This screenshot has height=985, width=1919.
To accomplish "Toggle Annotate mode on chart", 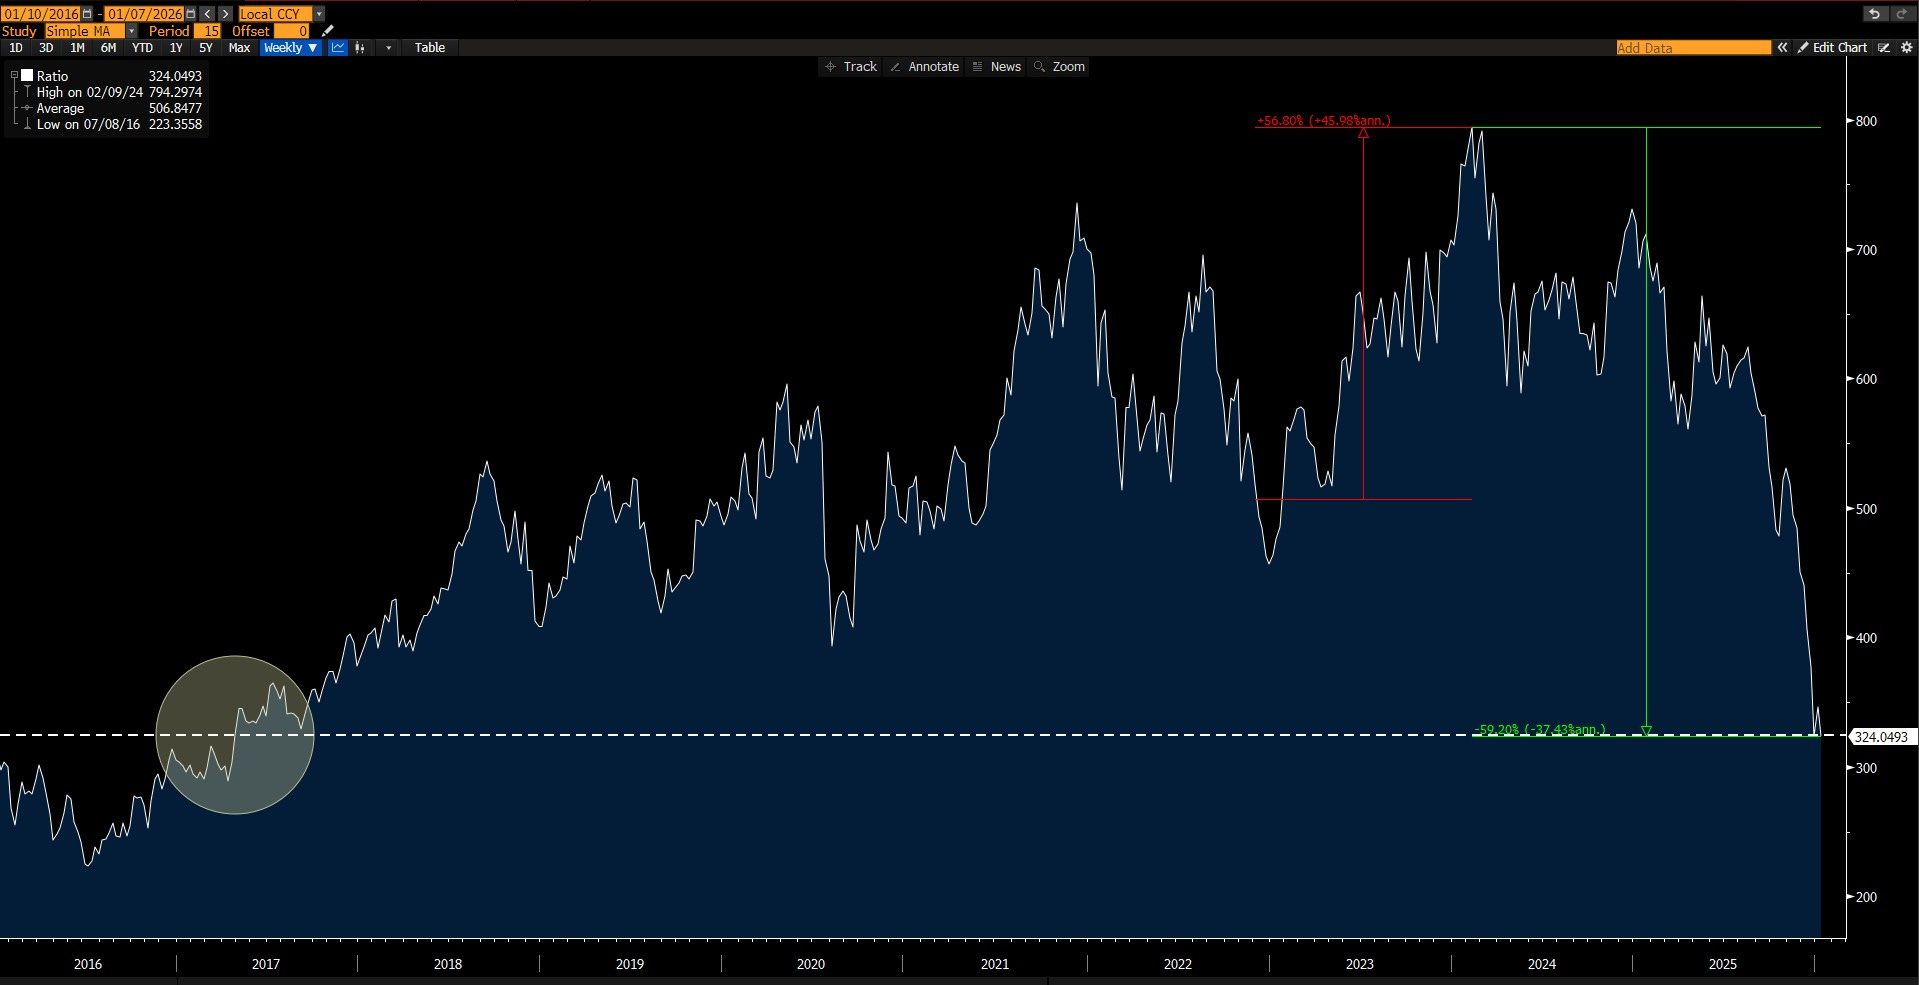I will pos(924,67).
